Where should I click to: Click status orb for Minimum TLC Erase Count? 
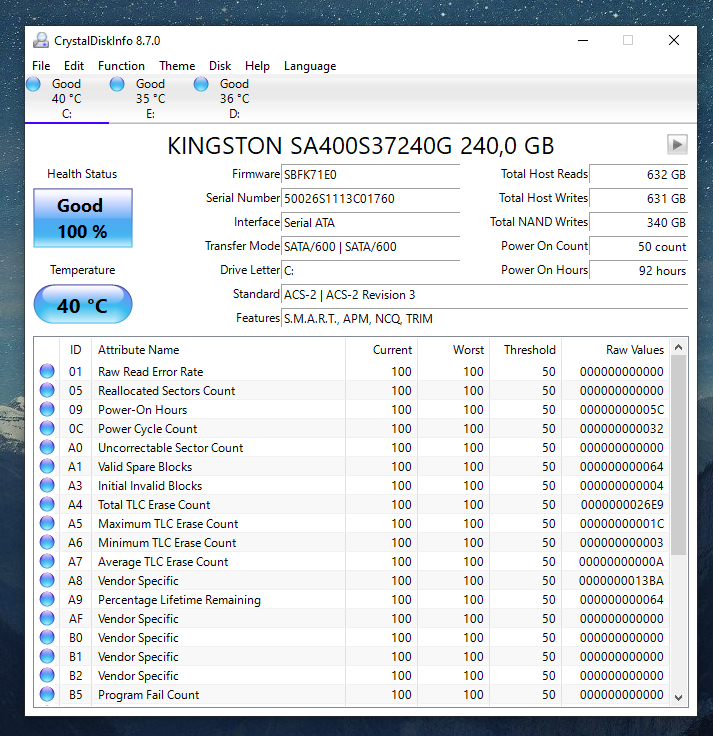click(x=47, y=542)
